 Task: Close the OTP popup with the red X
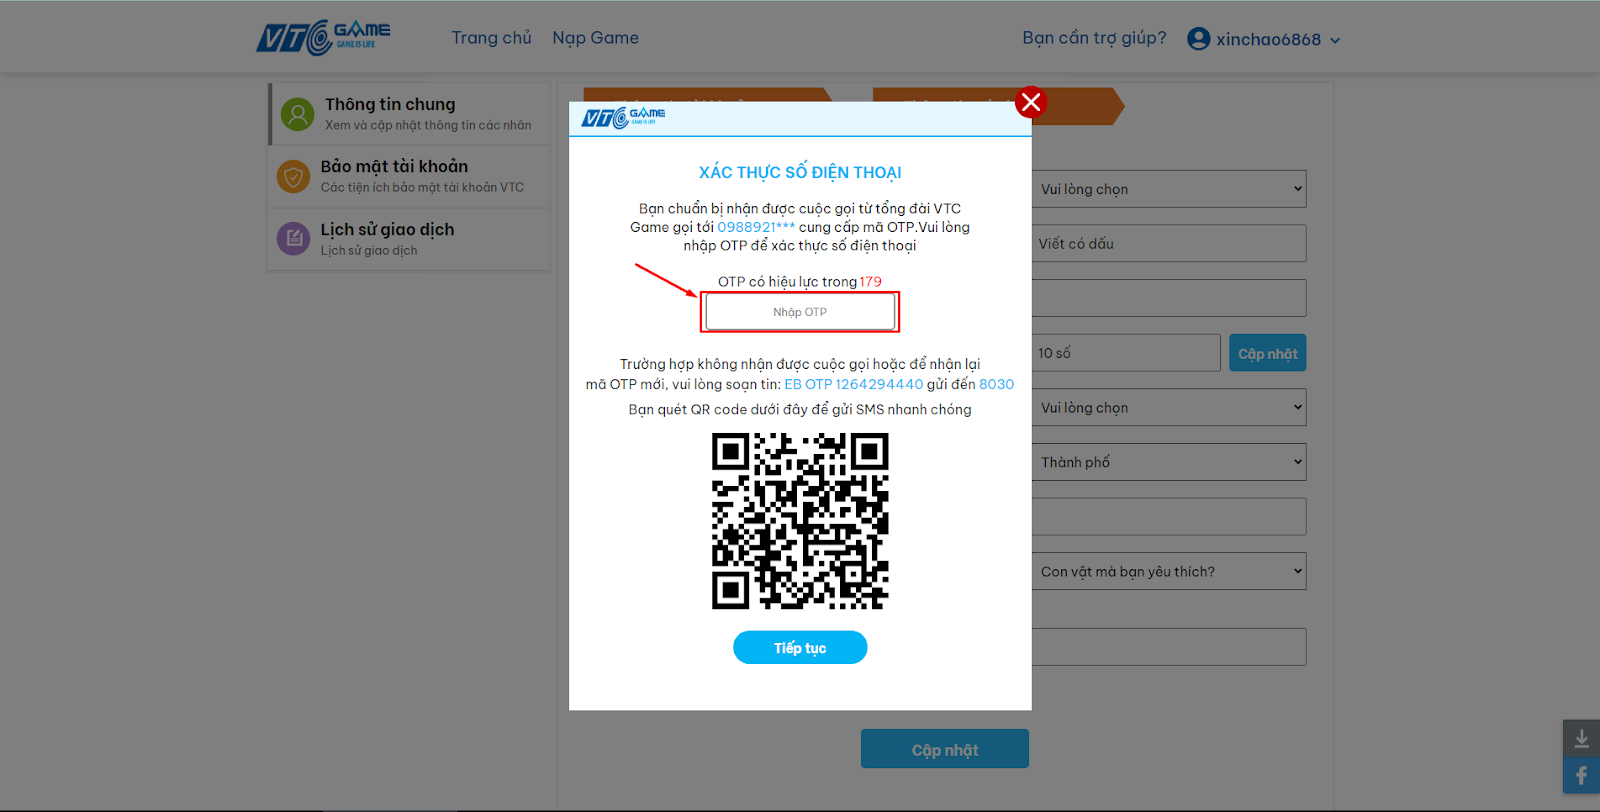coord(1031,102)
